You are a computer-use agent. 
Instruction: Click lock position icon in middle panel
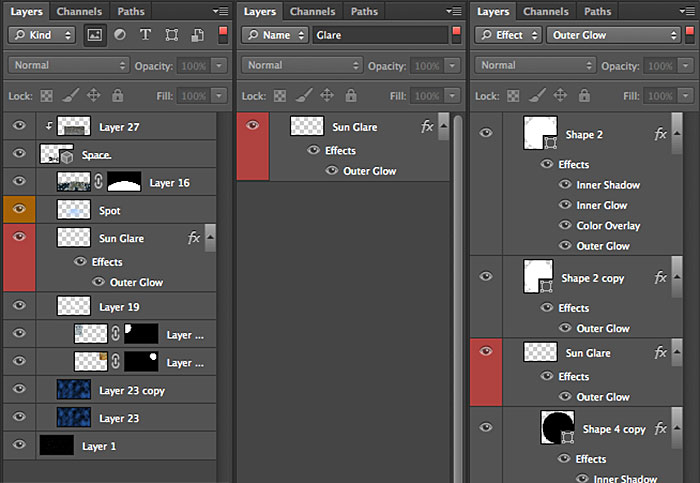[x=327, y=96]
